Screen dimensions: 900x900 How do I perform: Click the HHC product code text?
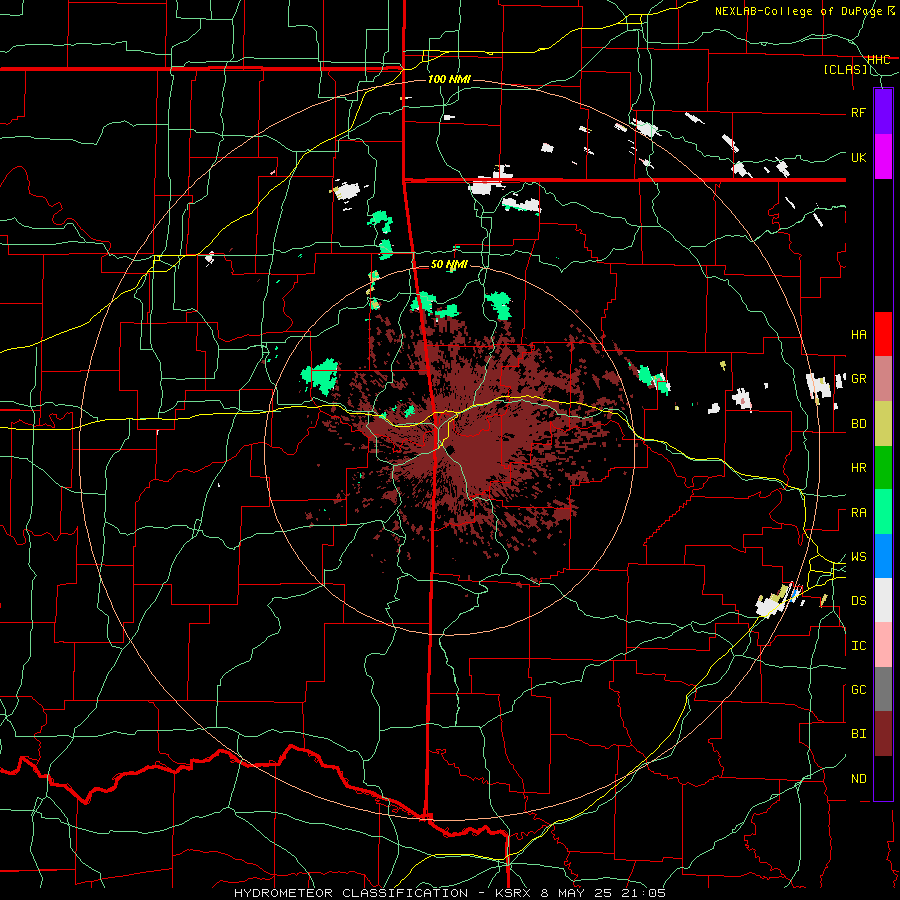coord(878,60)
